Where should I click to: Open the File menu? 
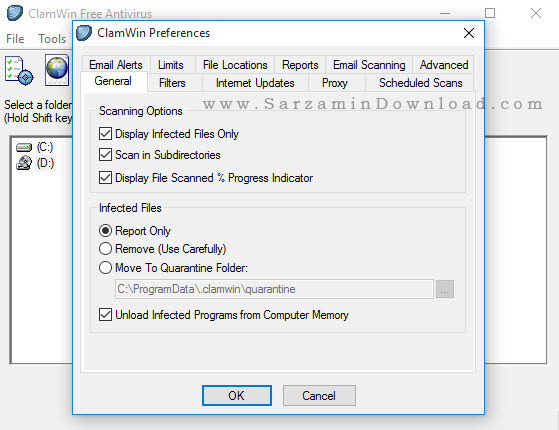click(15, 39)
